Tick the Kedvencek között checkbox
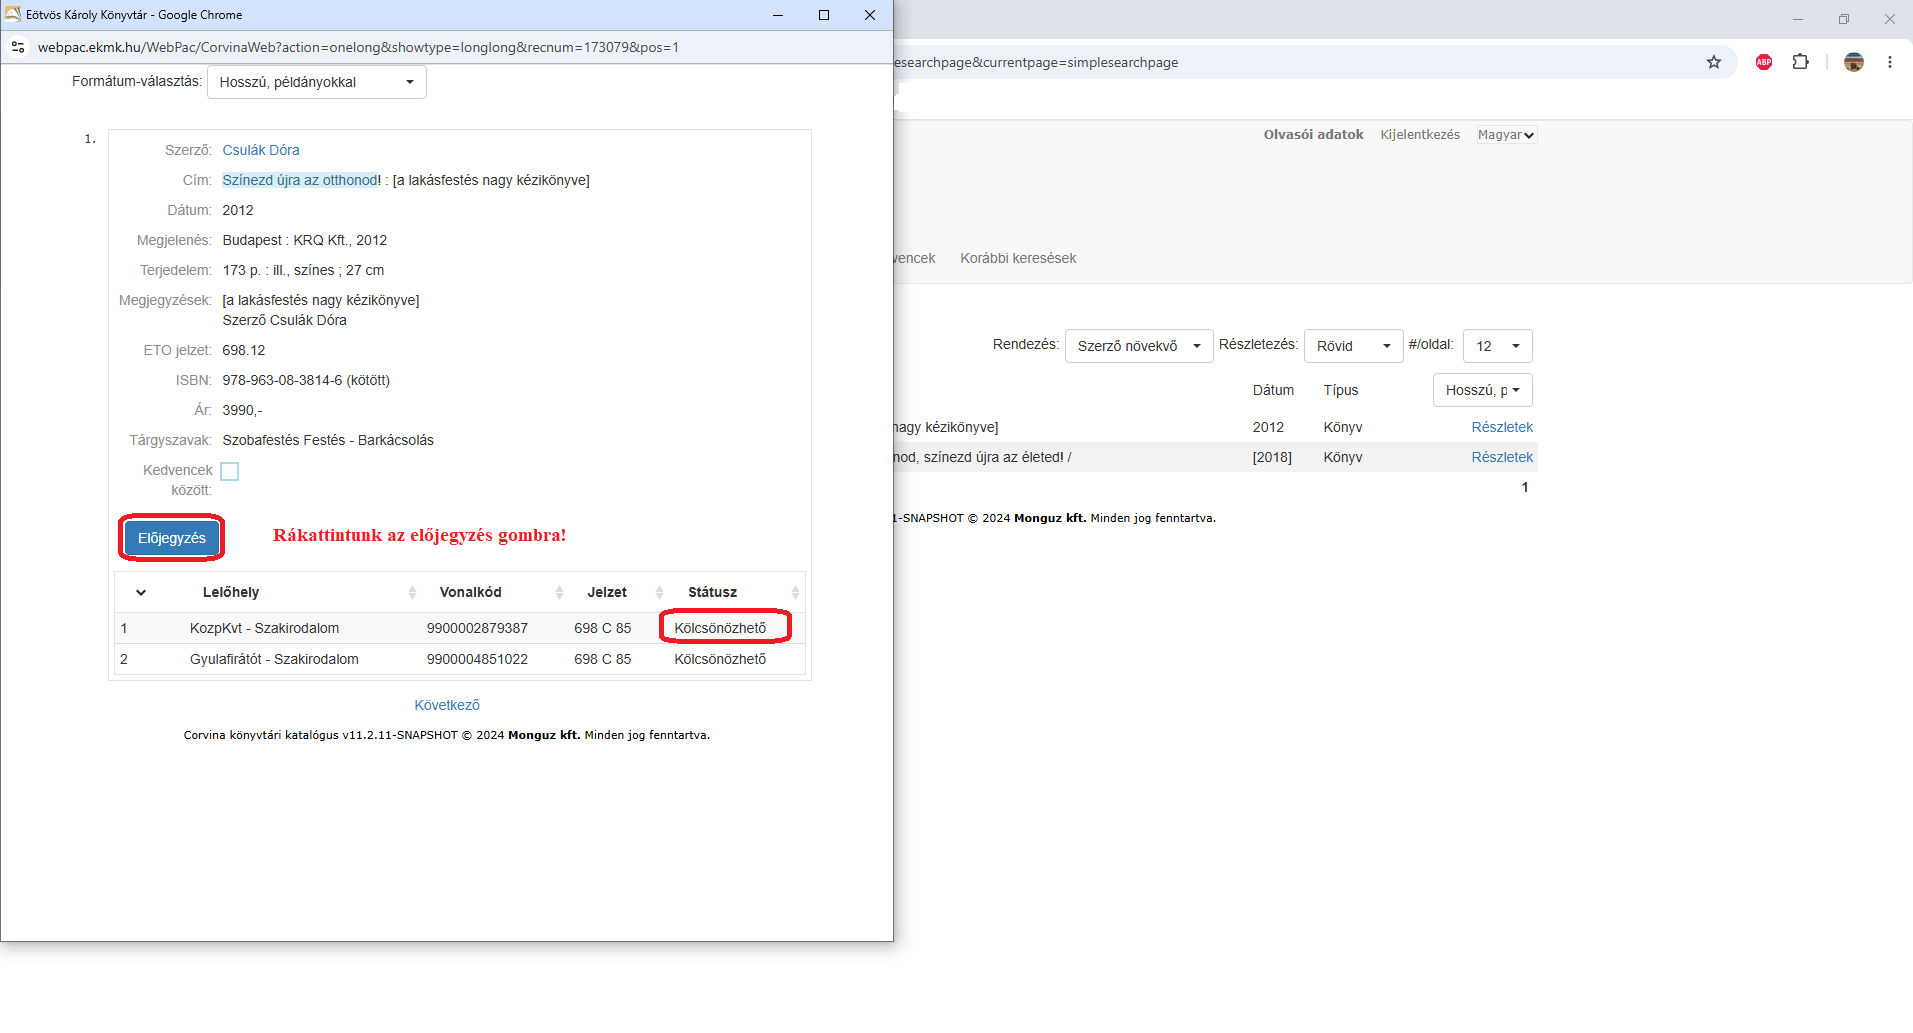The image size is (1913, 1033). 230,471
